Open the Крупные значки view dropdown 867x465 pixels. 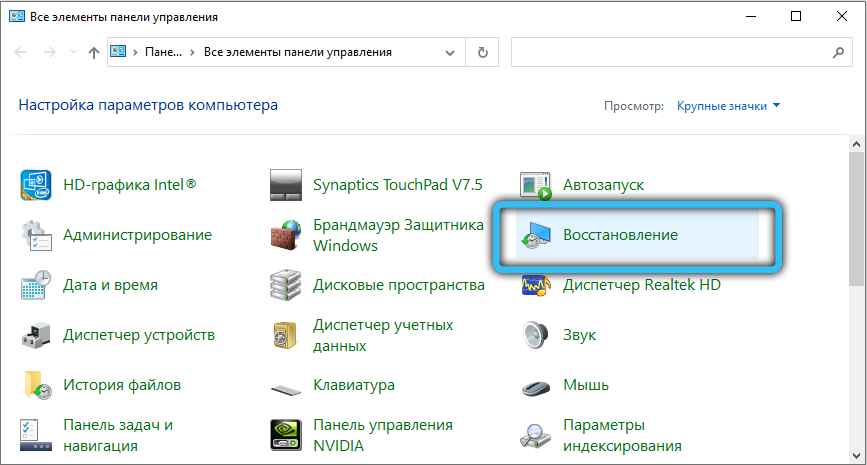728,106
